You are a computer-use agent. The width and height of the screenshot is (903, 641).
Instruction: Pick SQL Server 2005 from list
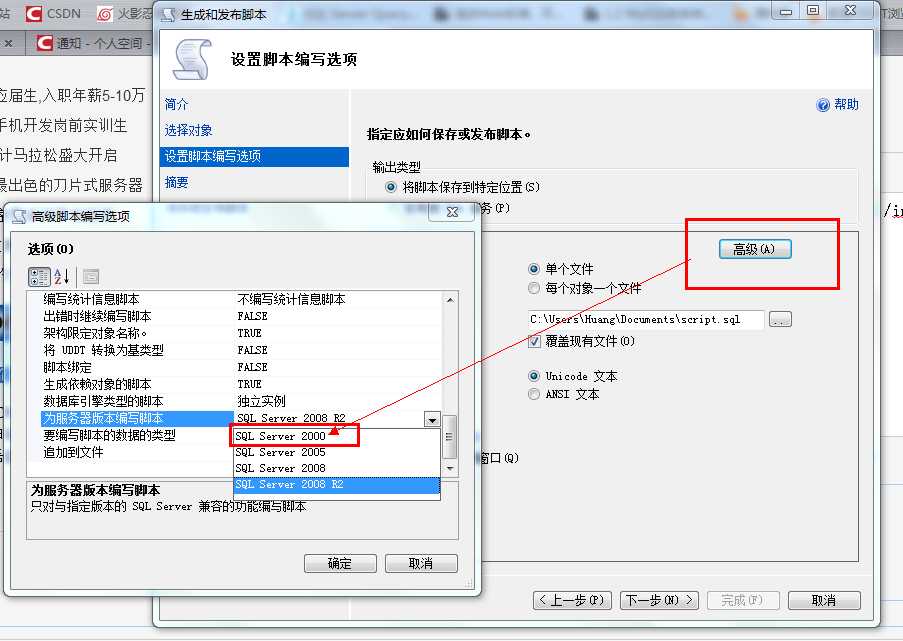tap(337, 452)
